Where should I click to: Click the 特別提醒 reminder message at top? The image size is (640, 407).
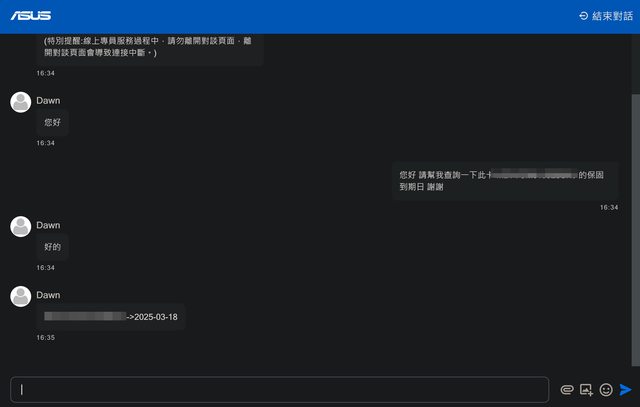[x=150, y=47]
